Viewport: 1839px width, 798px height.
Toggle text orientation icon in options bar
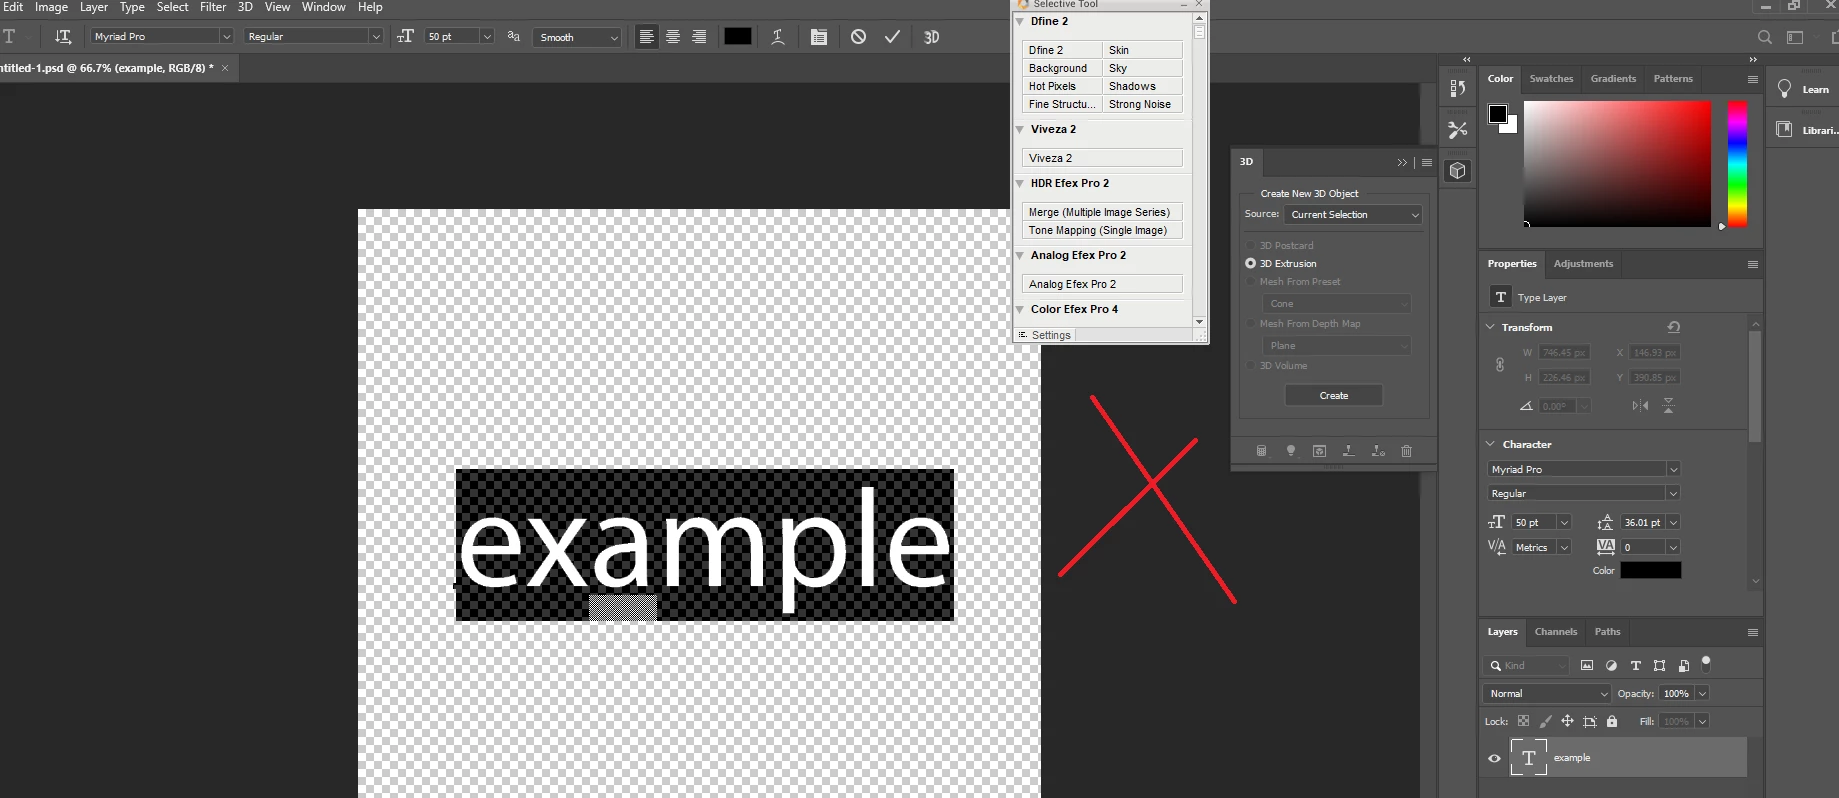63,37
